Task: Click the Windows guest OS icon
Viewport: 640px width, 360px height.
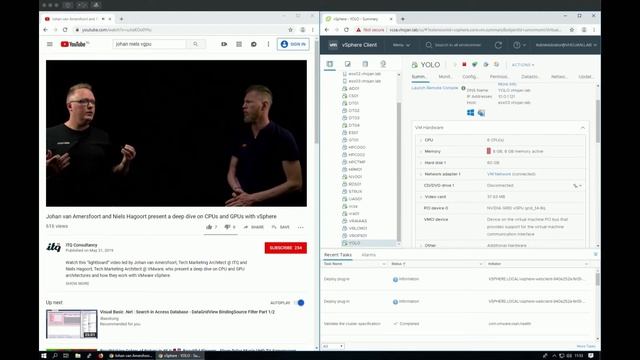Action: click(471, 112)
